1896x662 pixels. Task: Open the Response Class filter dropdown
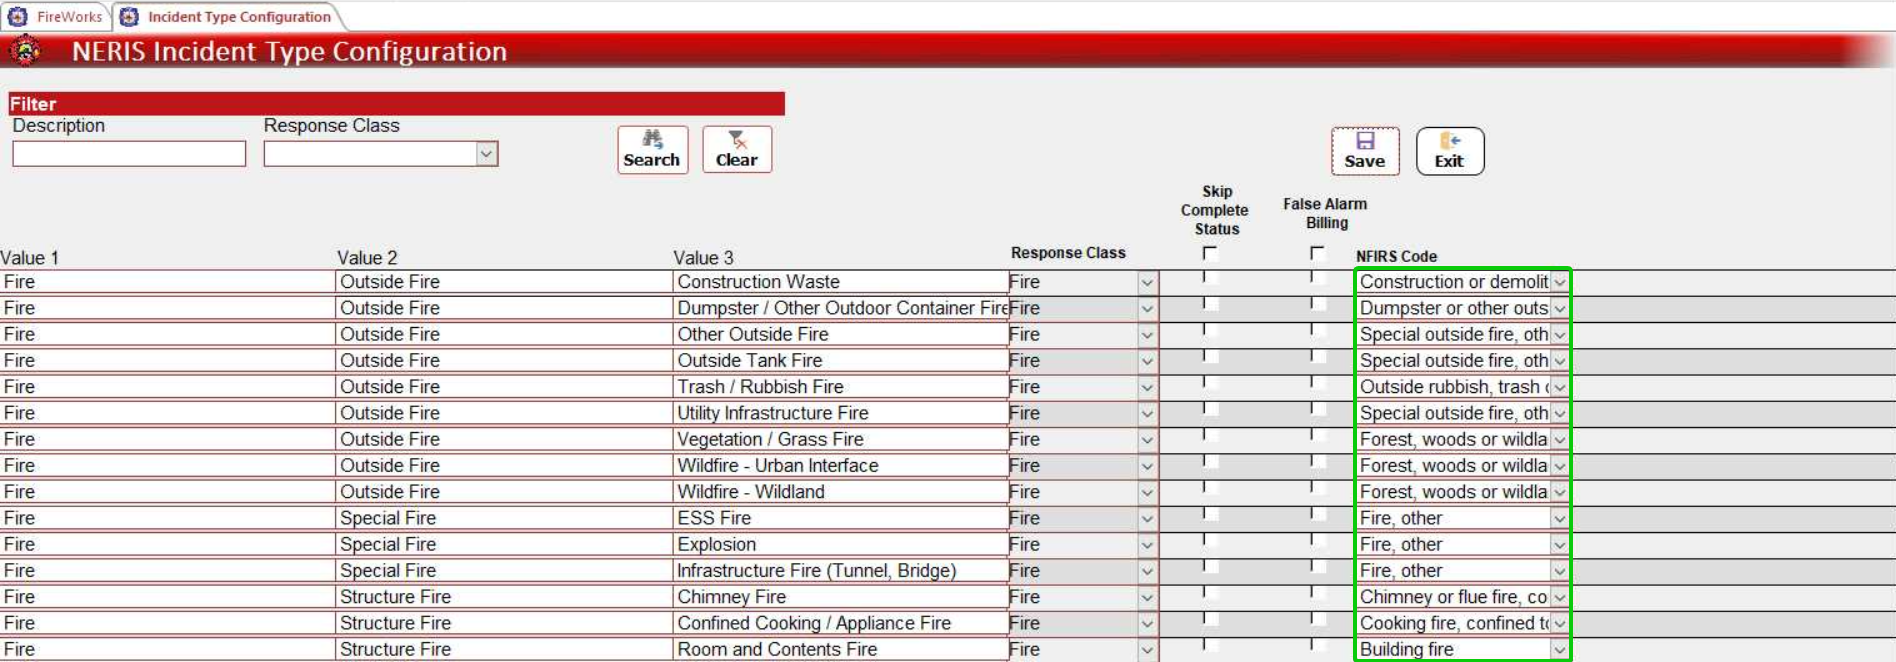pyautogui.click(x=486, y=153)
